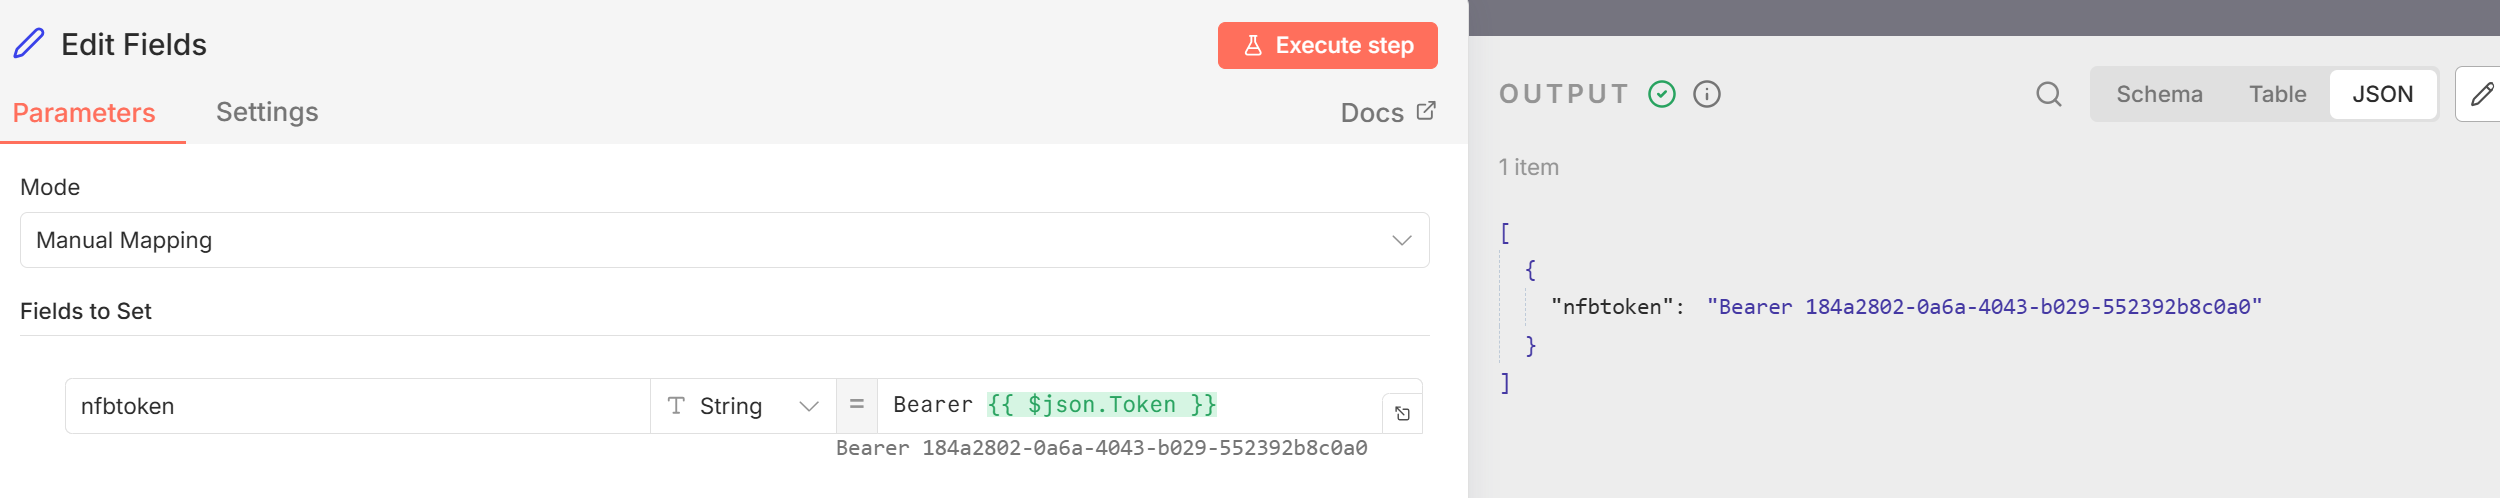
Task: Edit output using the pencil button
Action: (2481, 94)
